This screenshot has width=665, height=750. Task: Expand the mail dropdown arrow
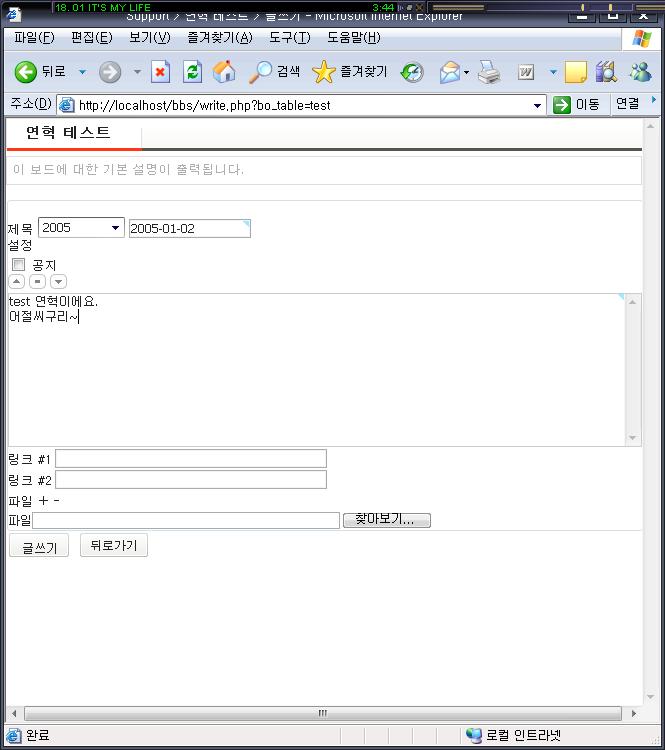tap(466, 73)
